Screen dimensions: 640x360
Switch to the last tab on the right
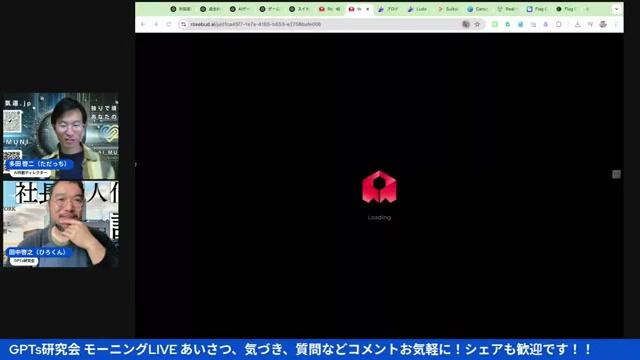coord(567,9)
